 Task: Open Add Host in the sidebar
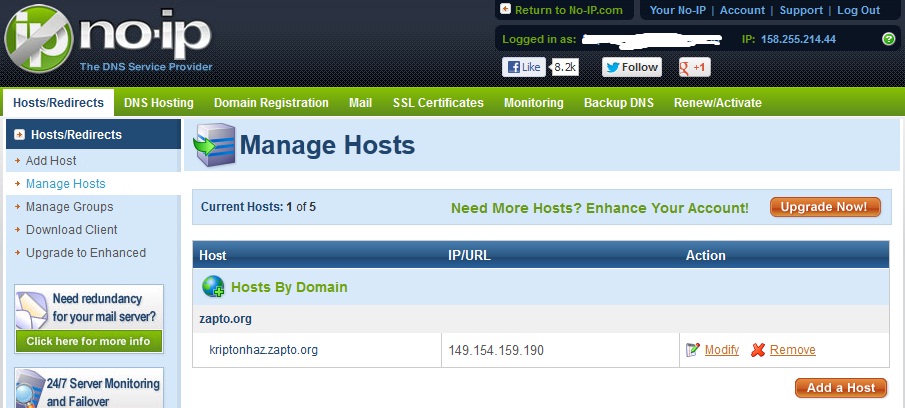pyautogui.click(x=51, y=161)
